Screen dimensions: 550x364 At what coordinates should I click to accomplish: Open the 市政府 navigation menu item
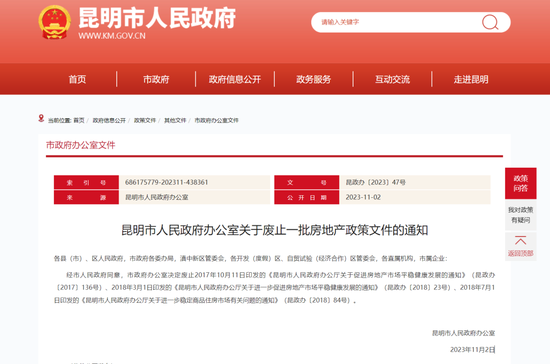[x=156, y=79]
